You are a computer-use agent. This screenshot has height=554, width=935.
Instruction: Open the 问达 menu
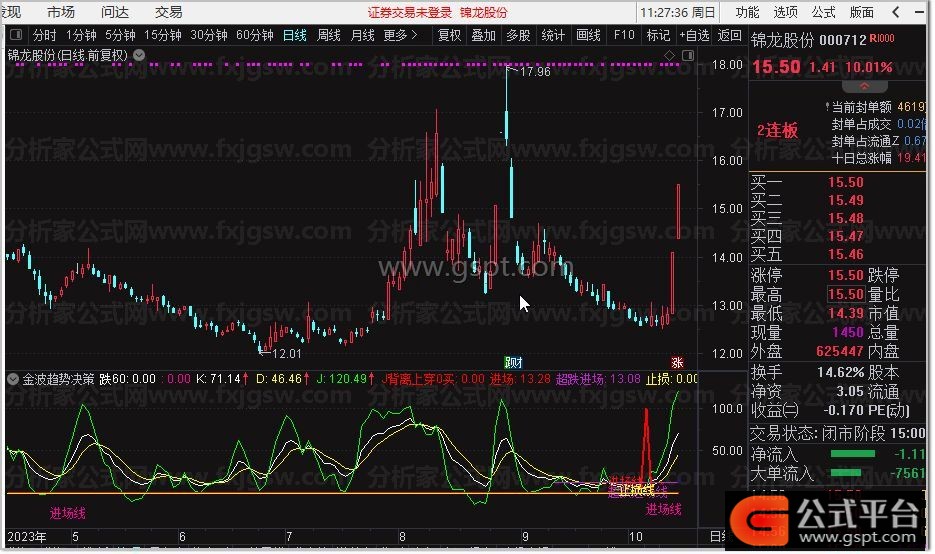tap(114, 12)
